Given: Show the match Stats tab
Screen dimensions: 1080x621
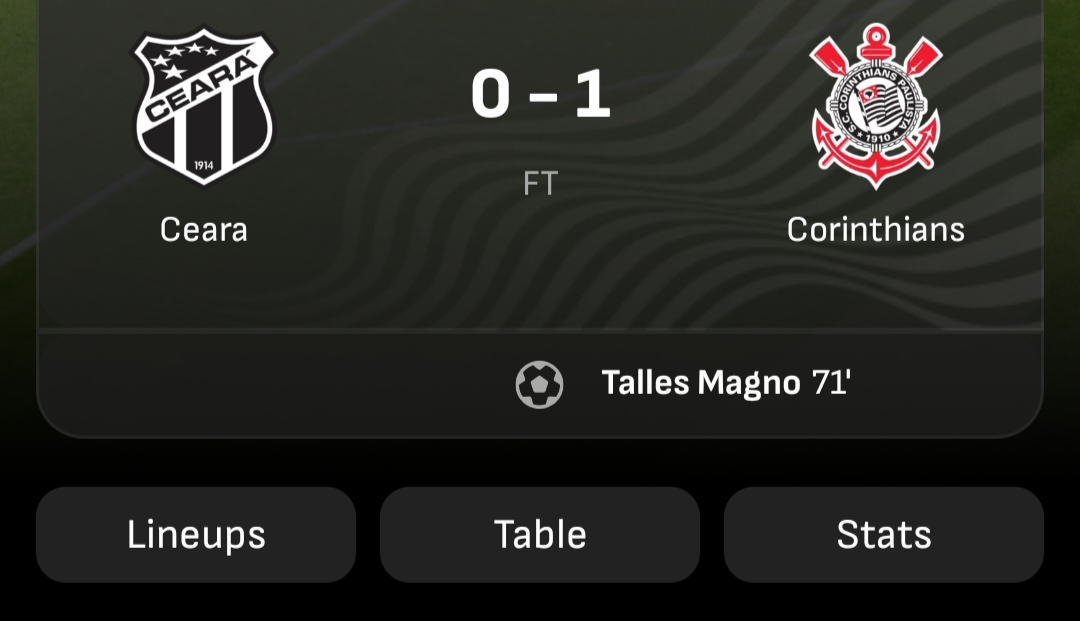Looking at the screenshot, I should [884, 535].
